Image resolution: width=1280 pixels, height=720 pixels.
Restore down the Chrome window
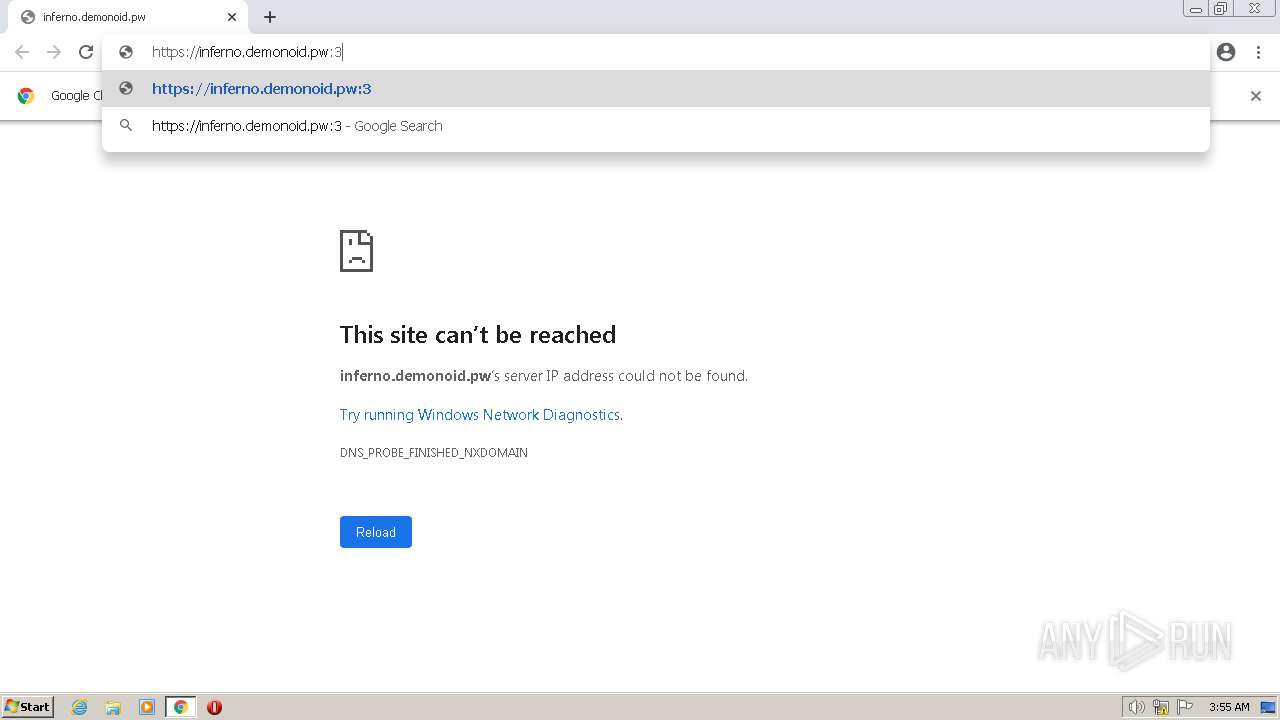[1221, 8]
